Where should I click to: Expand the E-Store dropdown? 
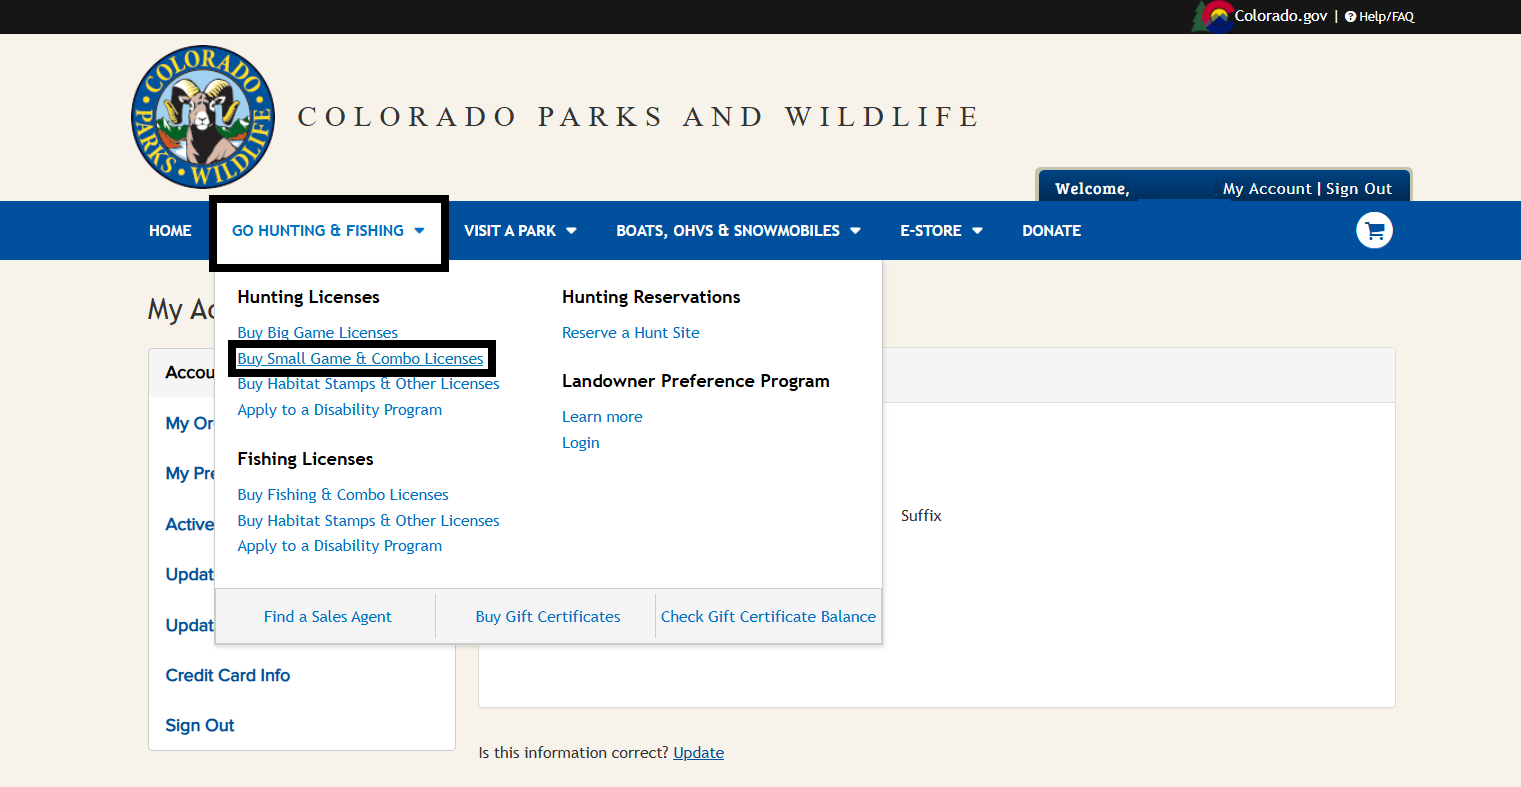tap(941, 231)
